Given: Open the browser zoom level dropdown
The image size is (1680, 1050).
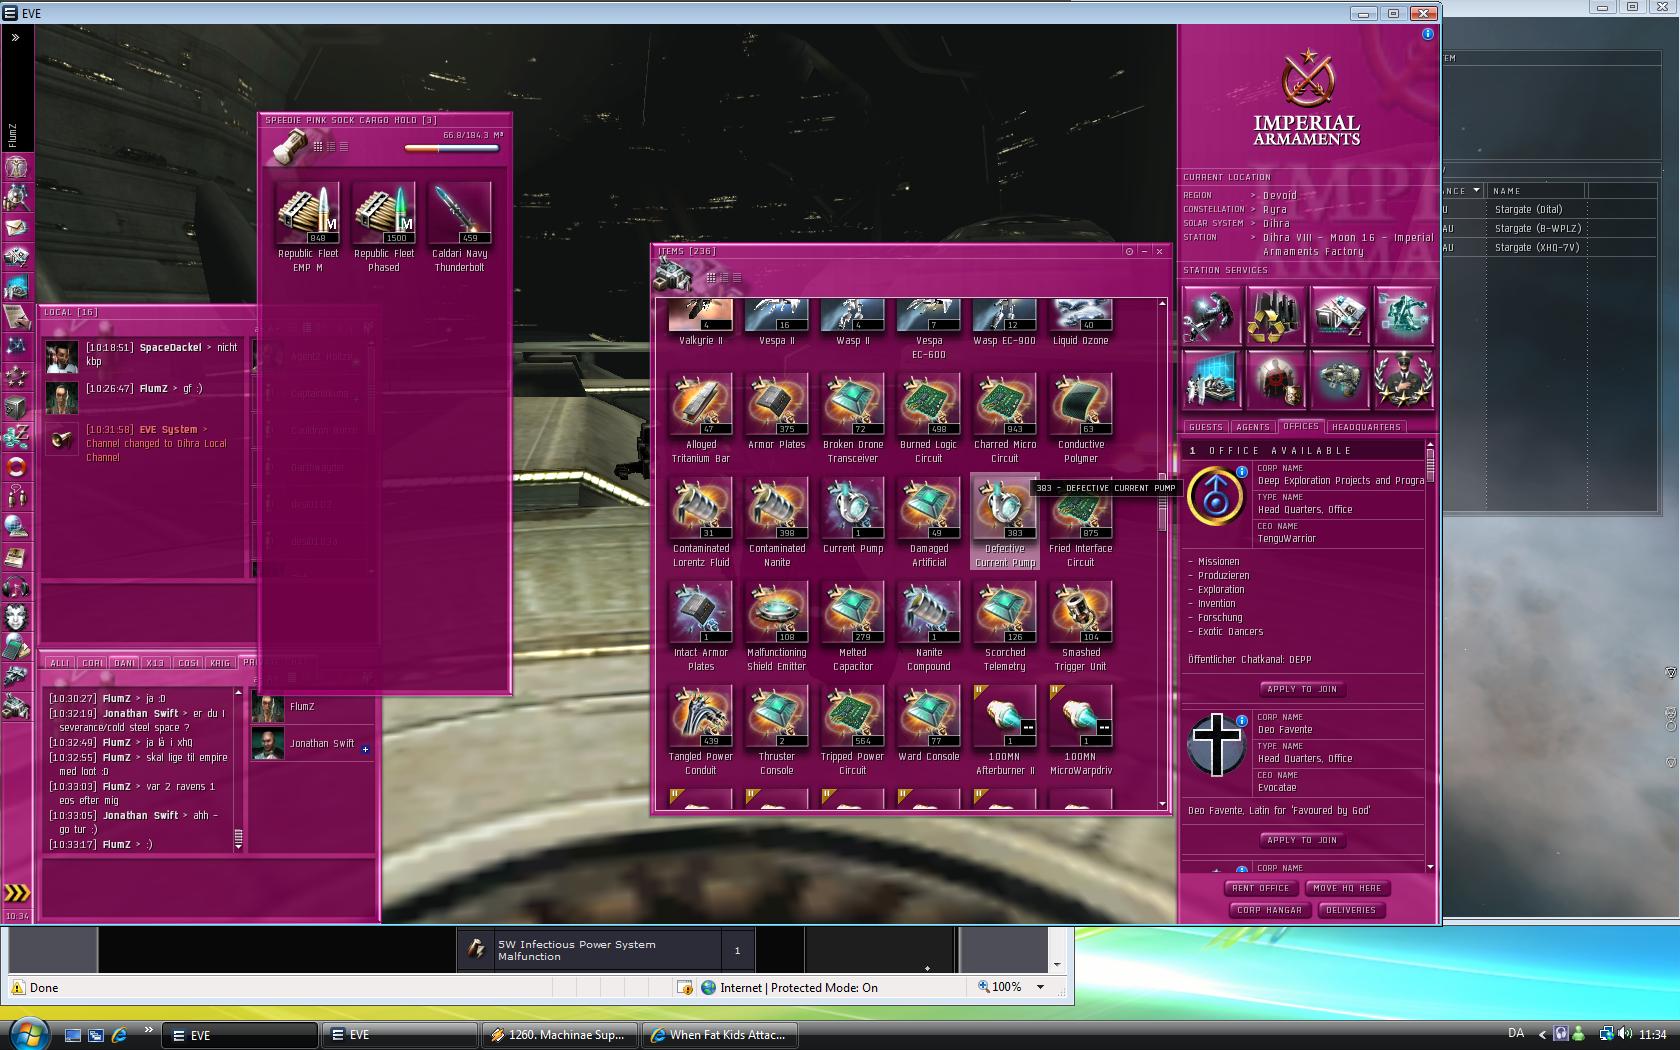Looking at the screenshot, I should click(1041, 987).
